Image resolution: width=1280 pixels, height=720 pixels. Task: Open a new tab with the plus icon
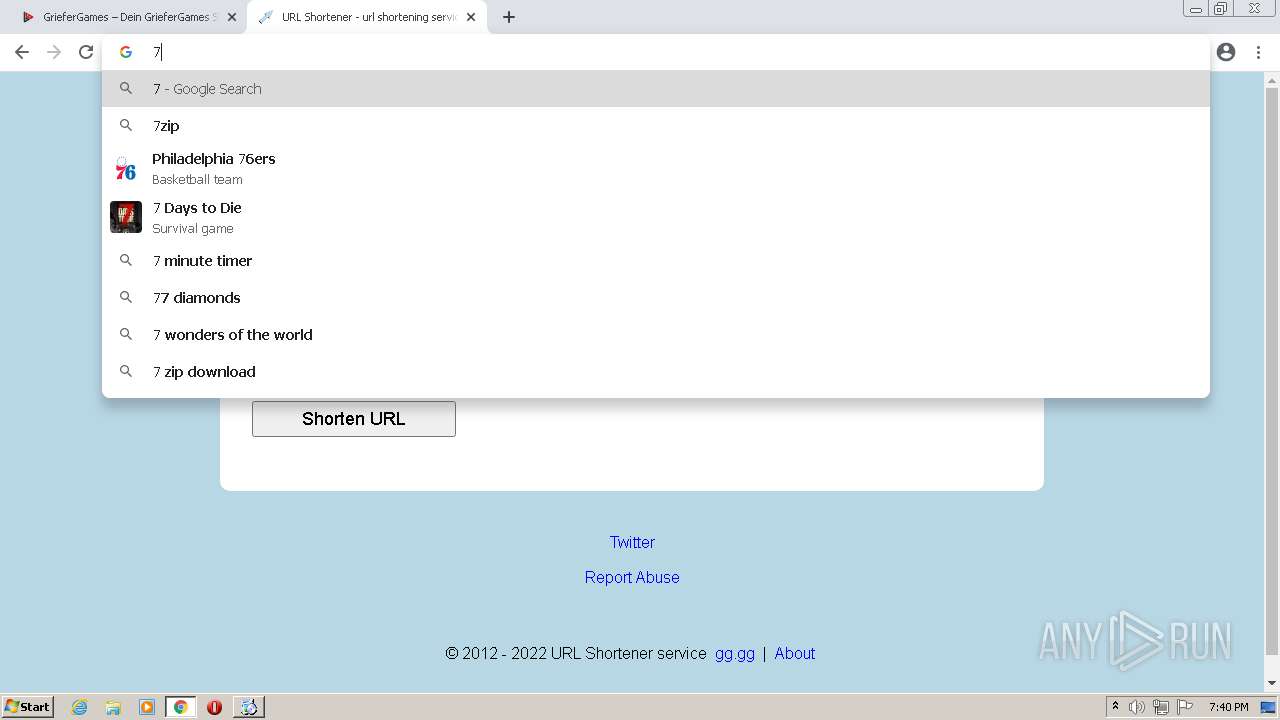click(508, 17)
